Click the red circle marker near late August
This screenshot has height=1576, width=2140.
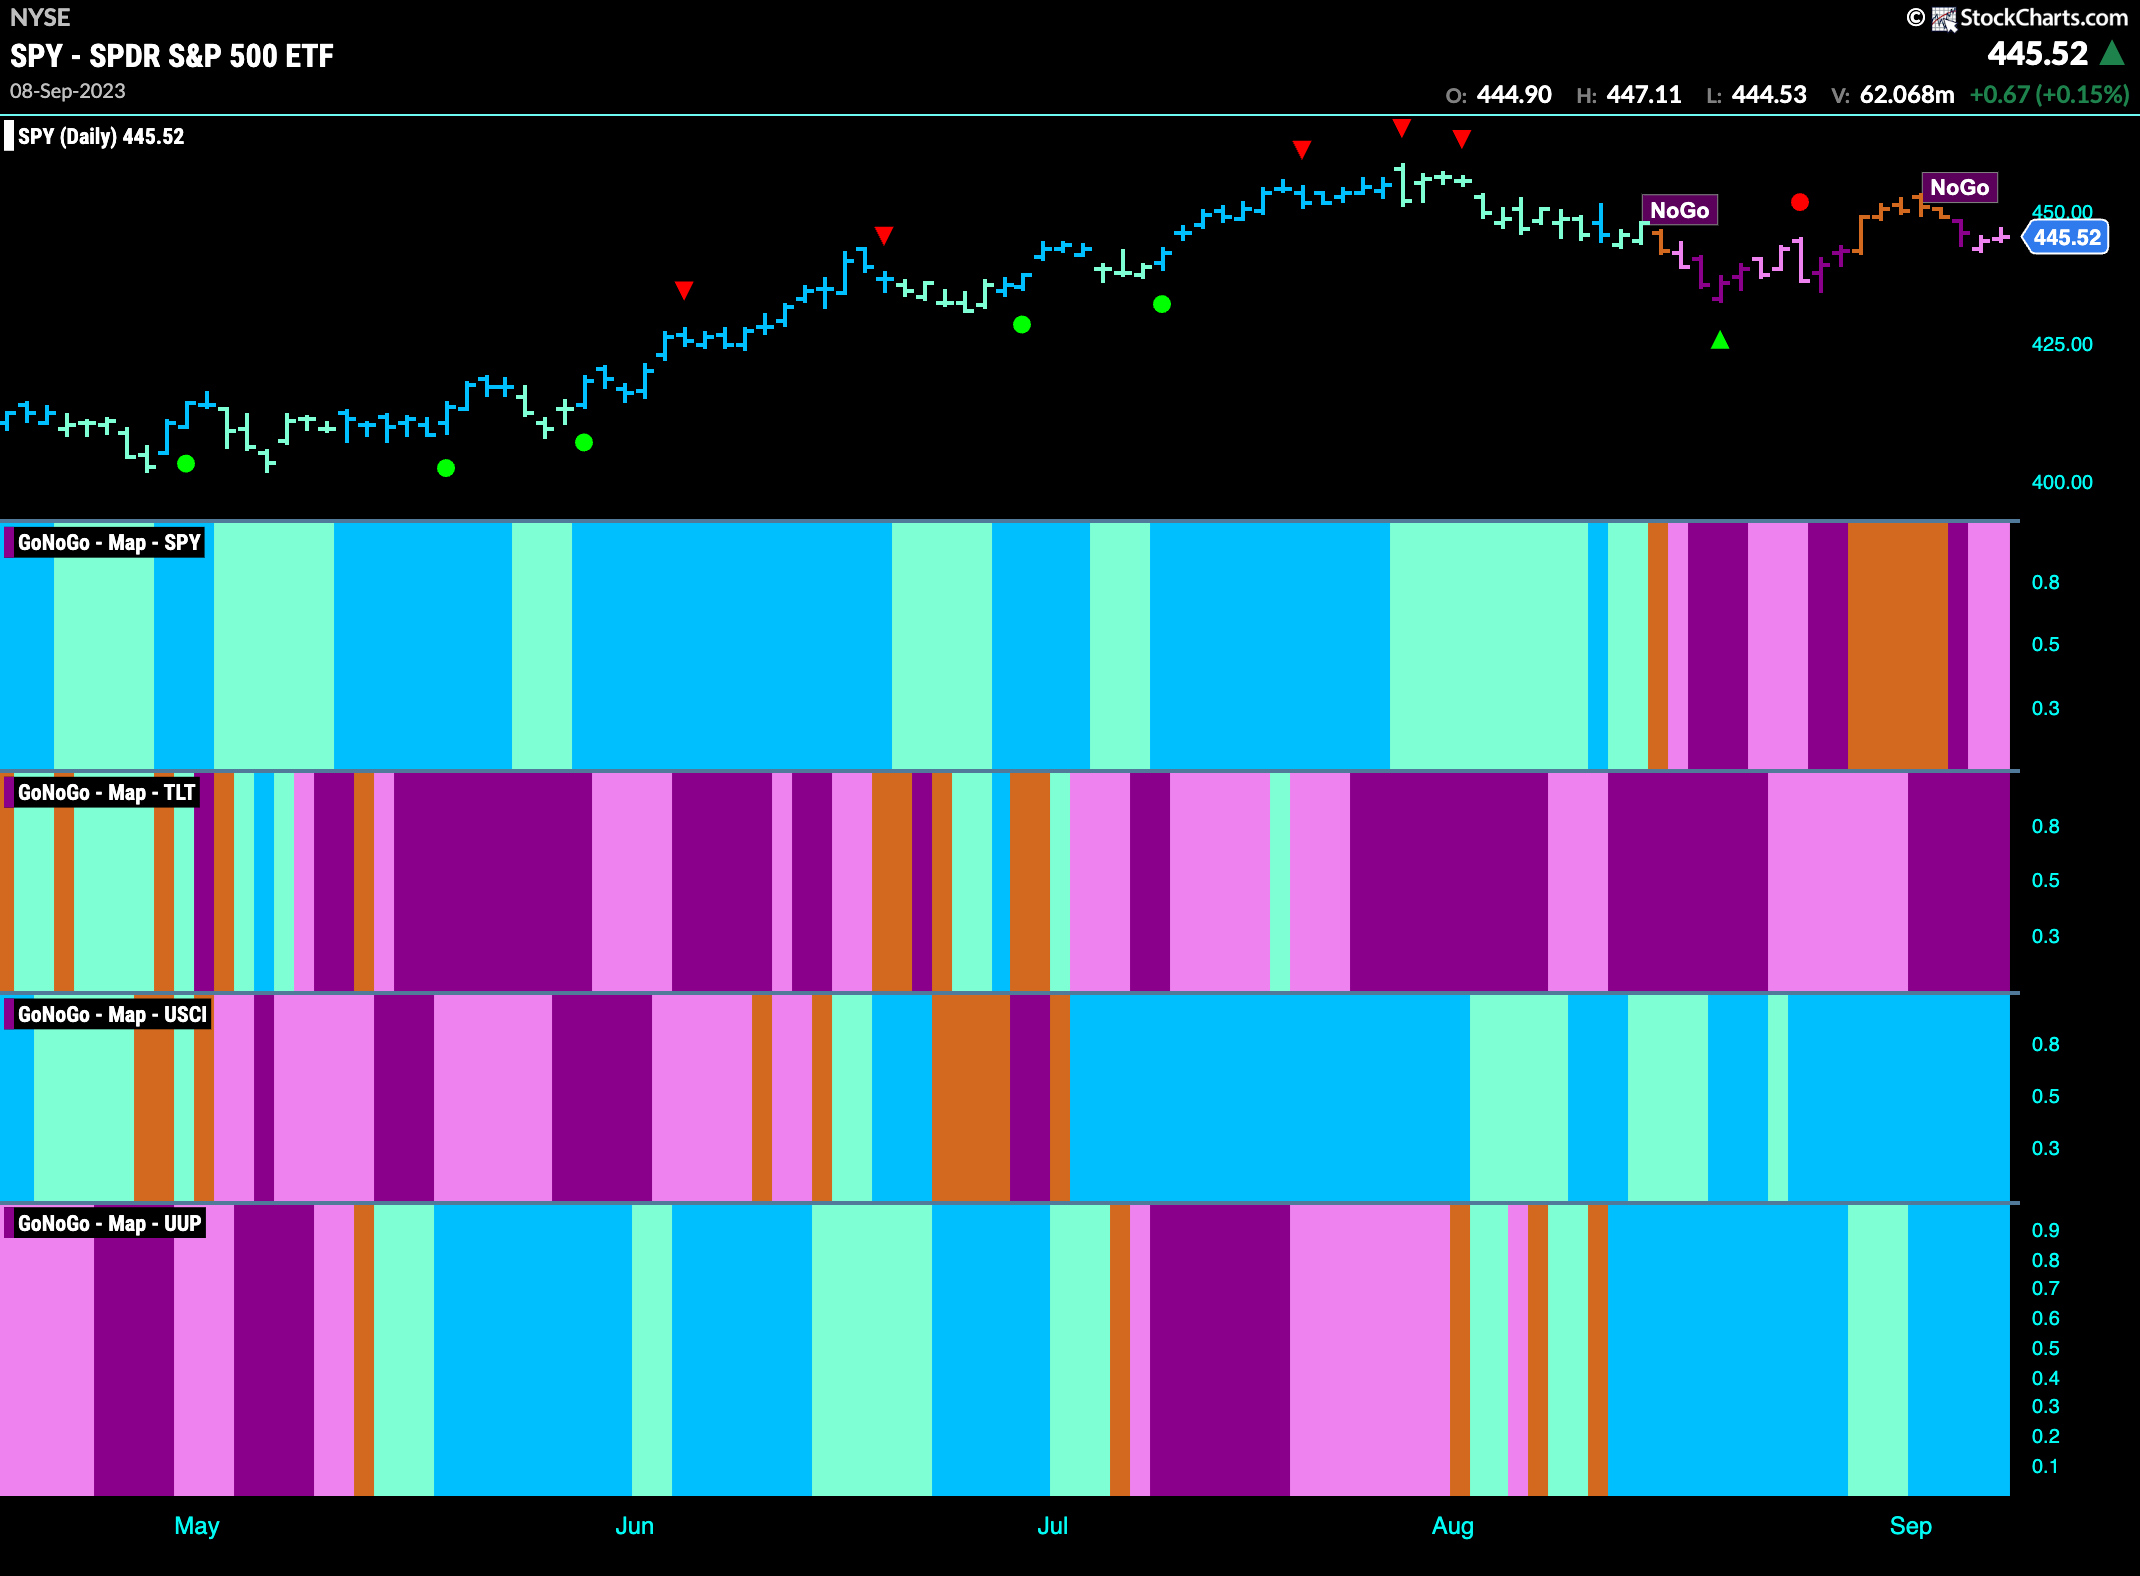pyautogui.click(x=1800, y=202)
